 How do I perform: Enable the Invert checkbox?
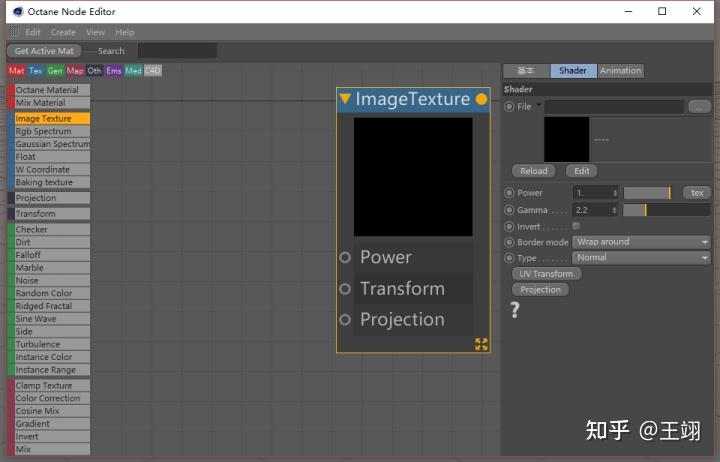pyautogui.click(x=576, y=226)
